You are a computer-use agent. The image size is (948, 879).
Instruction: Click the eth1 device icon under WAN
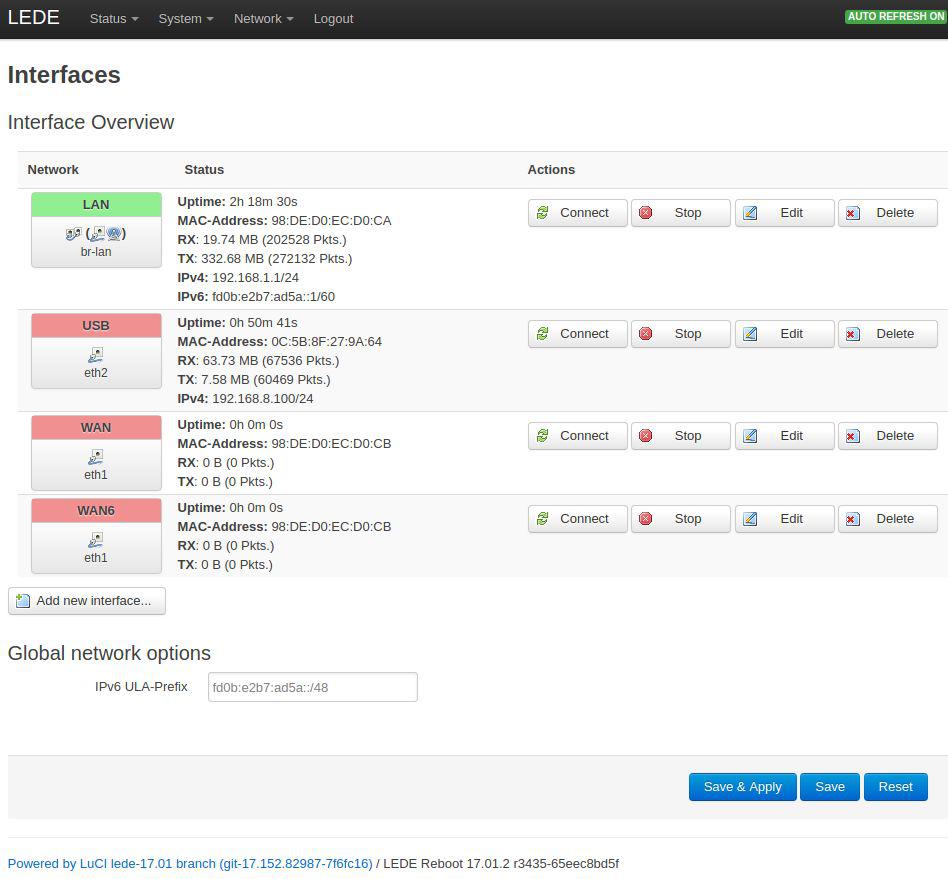point(96,457)
